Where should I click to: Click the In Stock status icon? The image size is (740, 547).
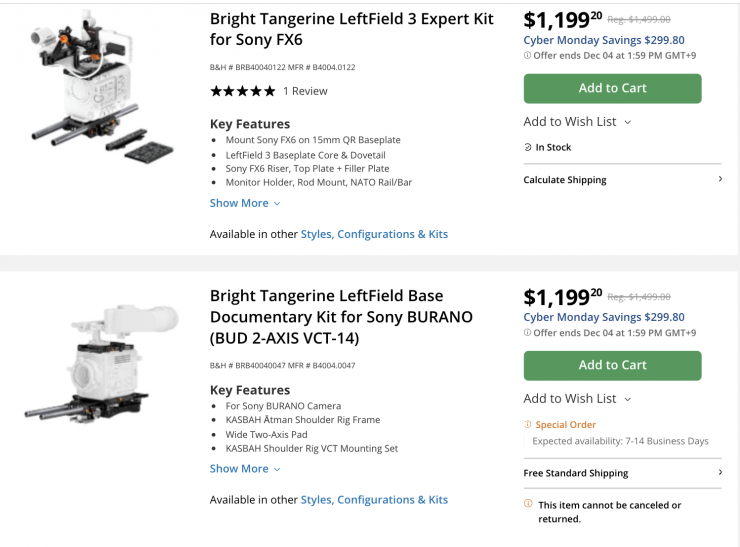click(x=528, y=147)
